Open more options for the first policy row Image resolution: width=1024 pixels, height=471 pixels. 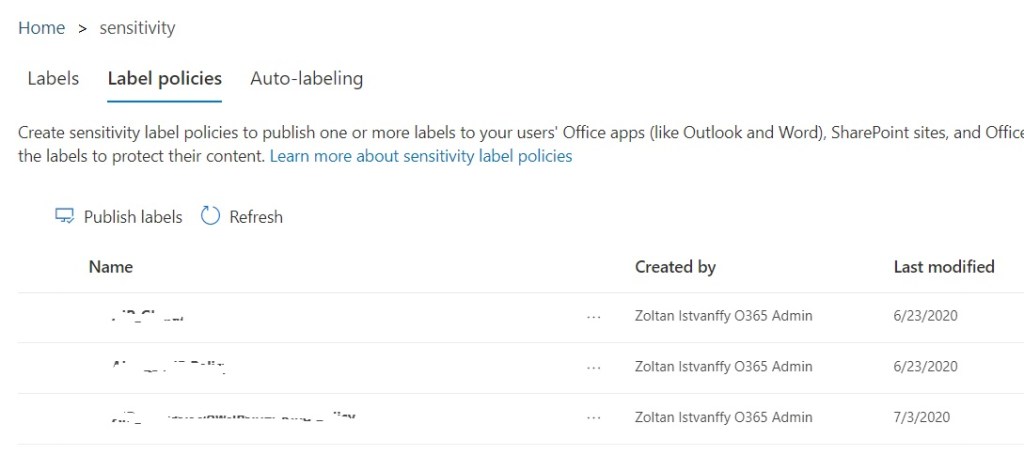594,317
